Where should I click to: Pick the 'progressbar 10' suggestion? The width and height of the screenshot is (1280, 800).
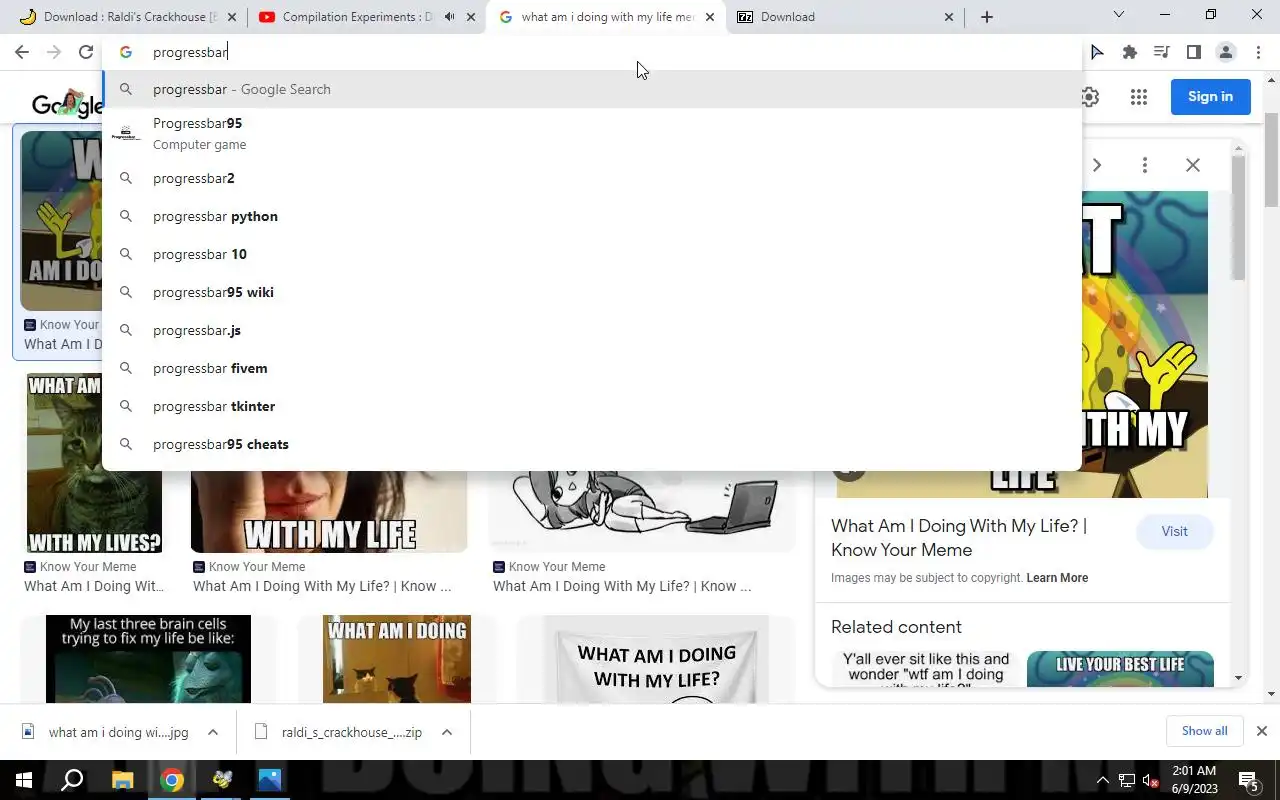(592, 254)
